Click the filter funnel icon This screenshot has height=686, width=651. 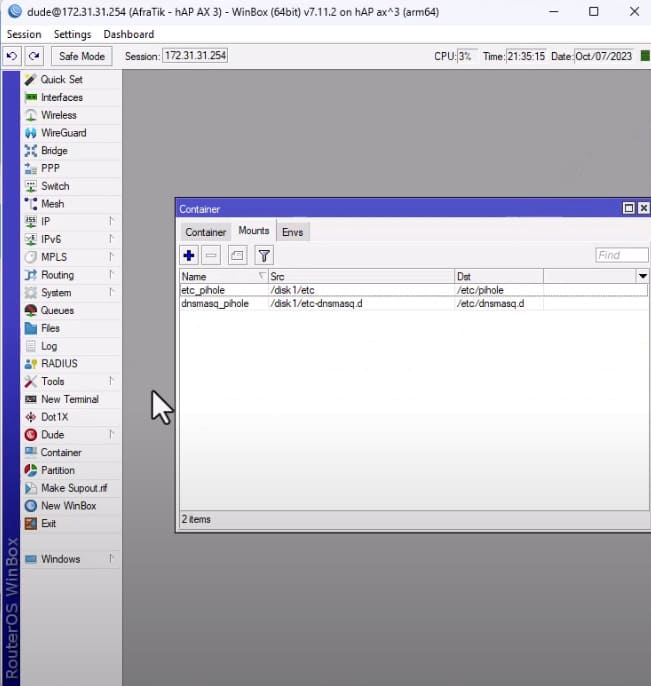click(264, 256)
